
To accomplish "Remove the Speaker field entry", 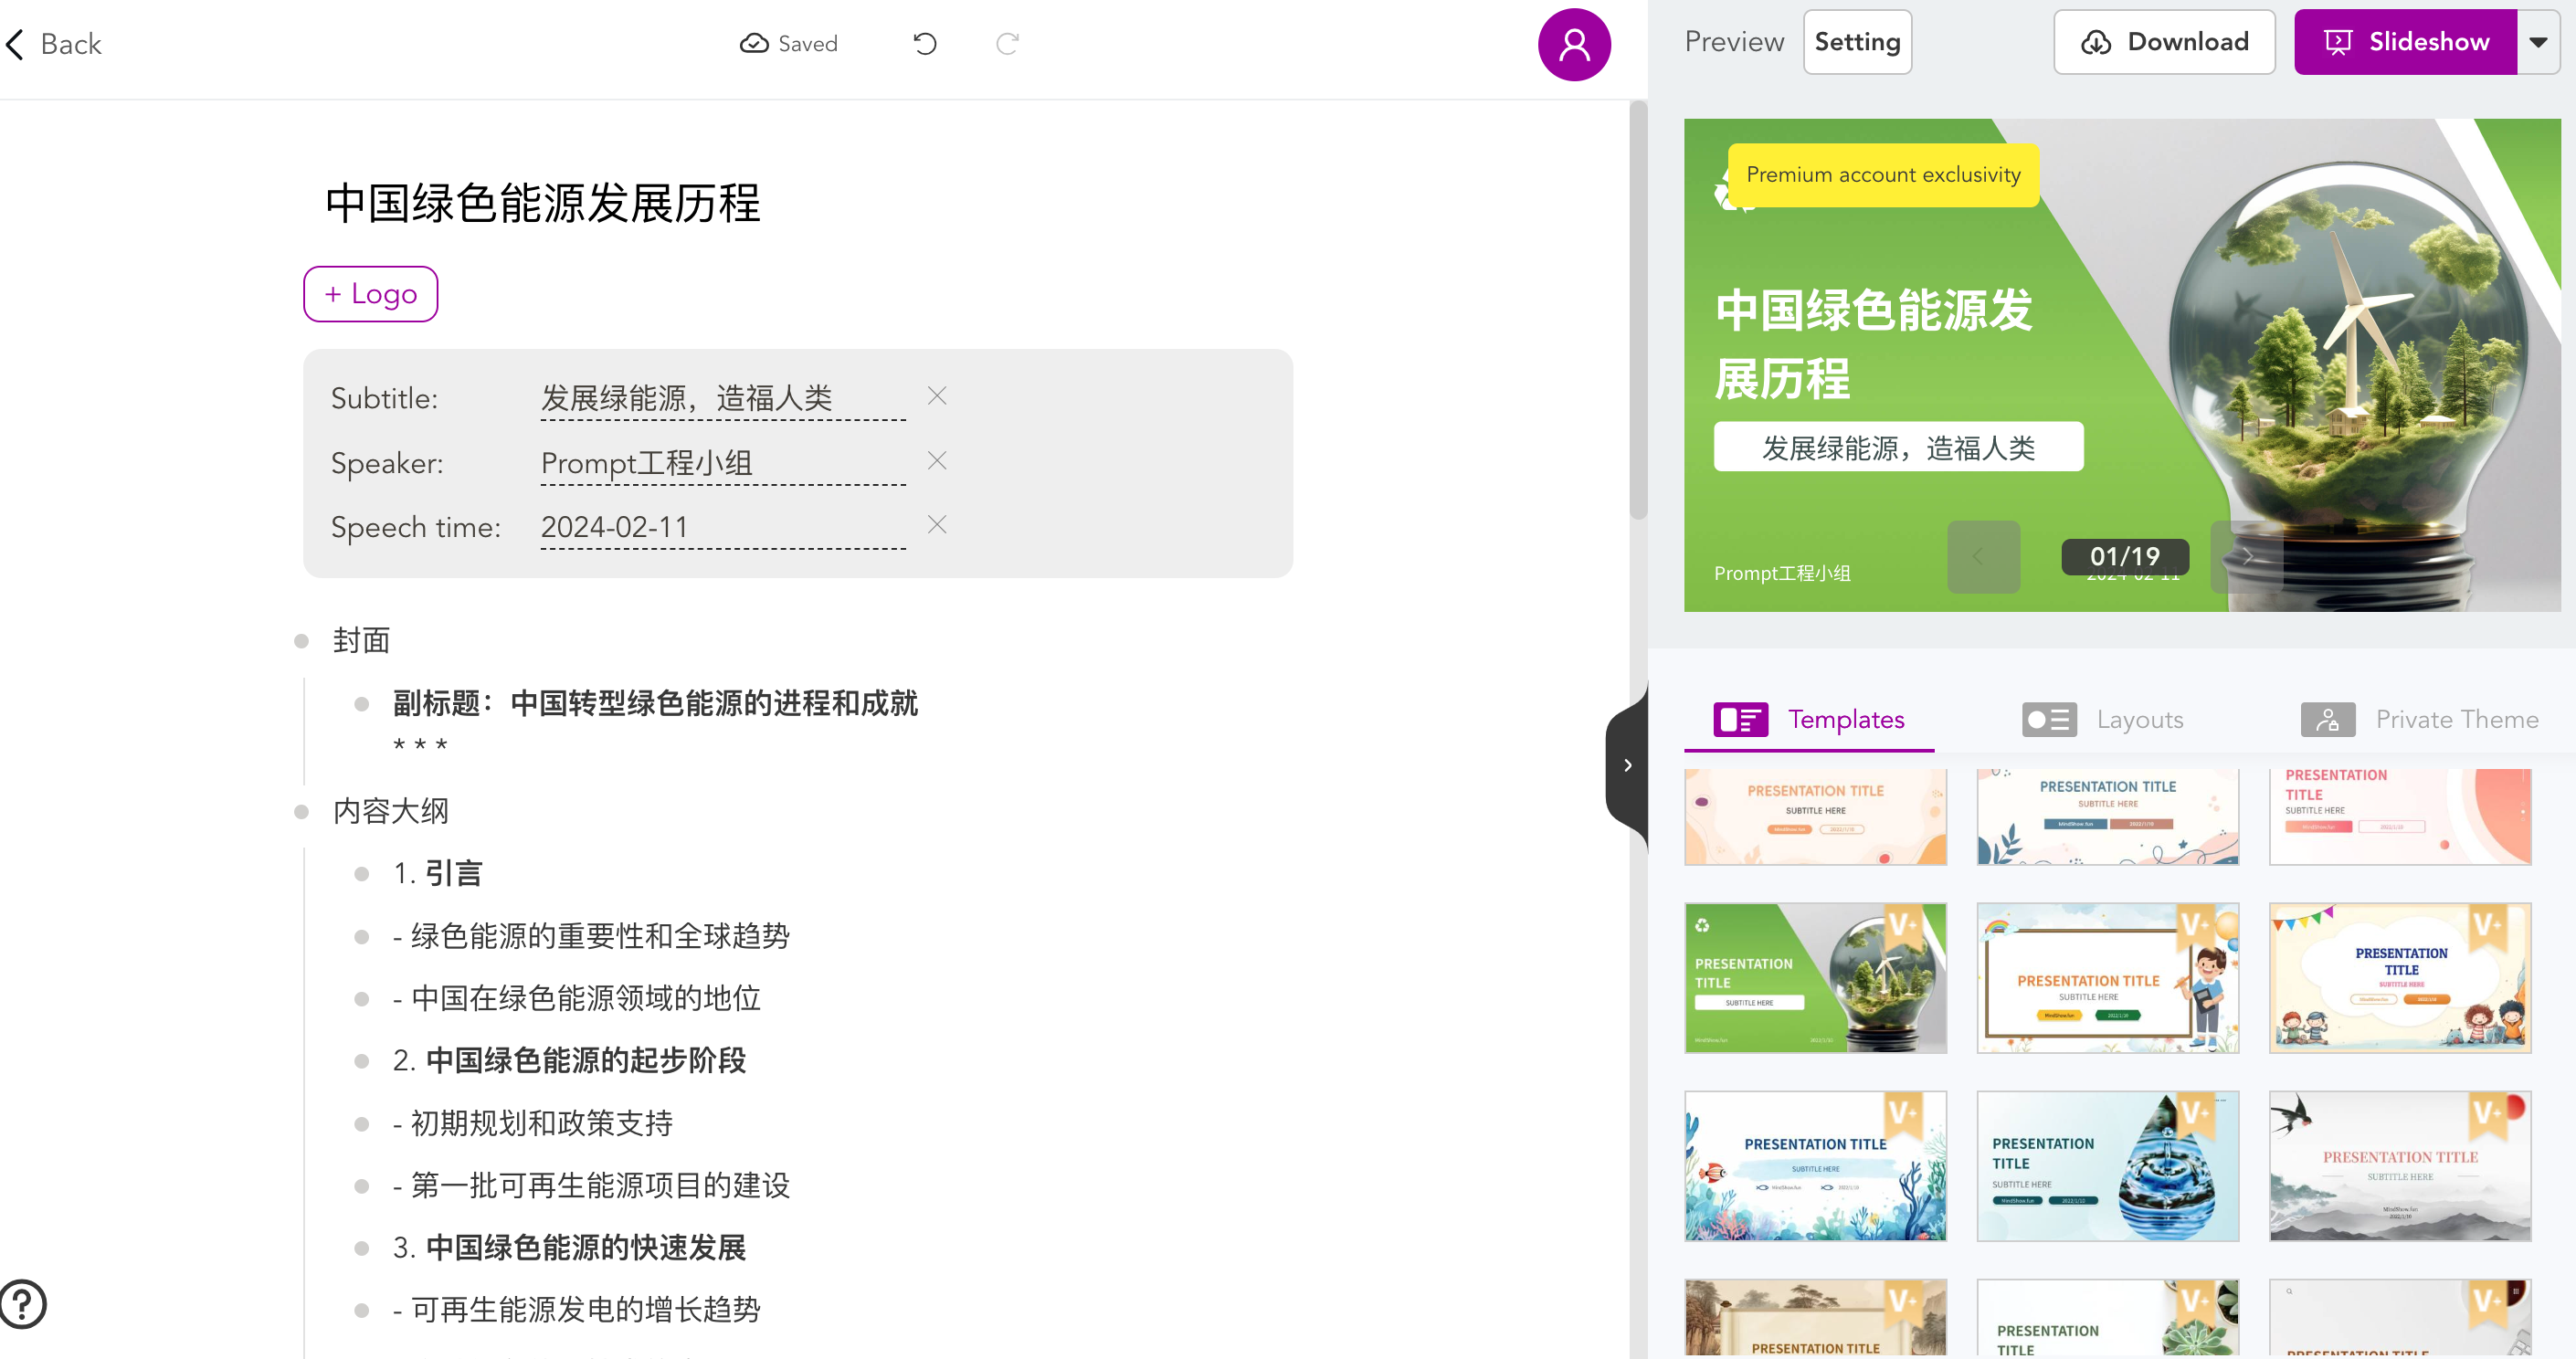I will coord(937,461).
